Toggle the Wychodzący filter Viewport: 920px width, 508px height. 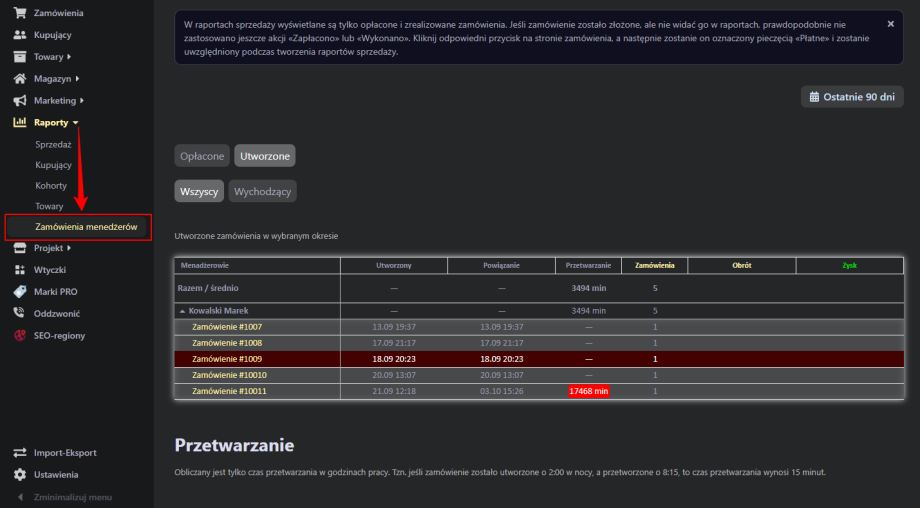click(262, 191)
